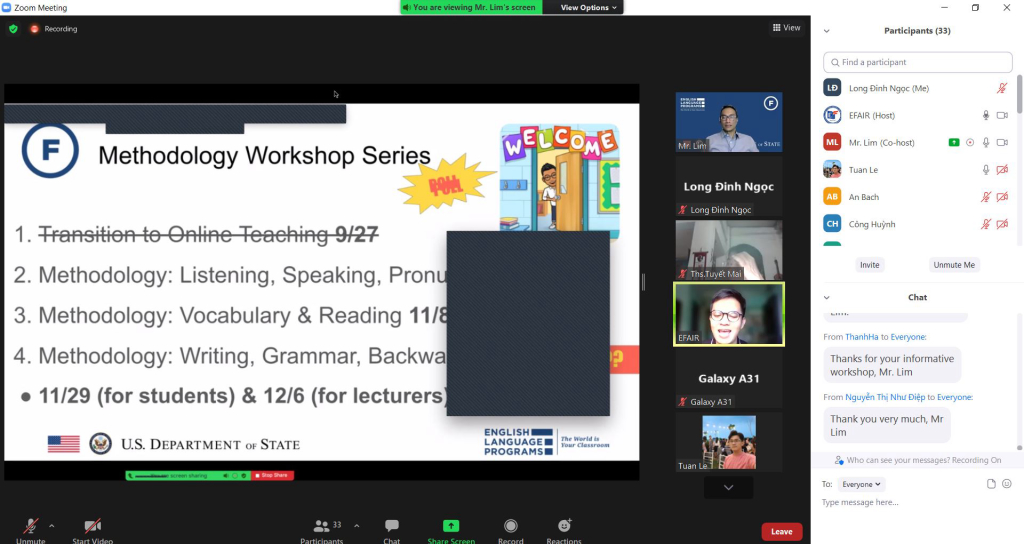
Task: Open the 'To: Everyone' recipient dropdown
Action: click(861, 484)
